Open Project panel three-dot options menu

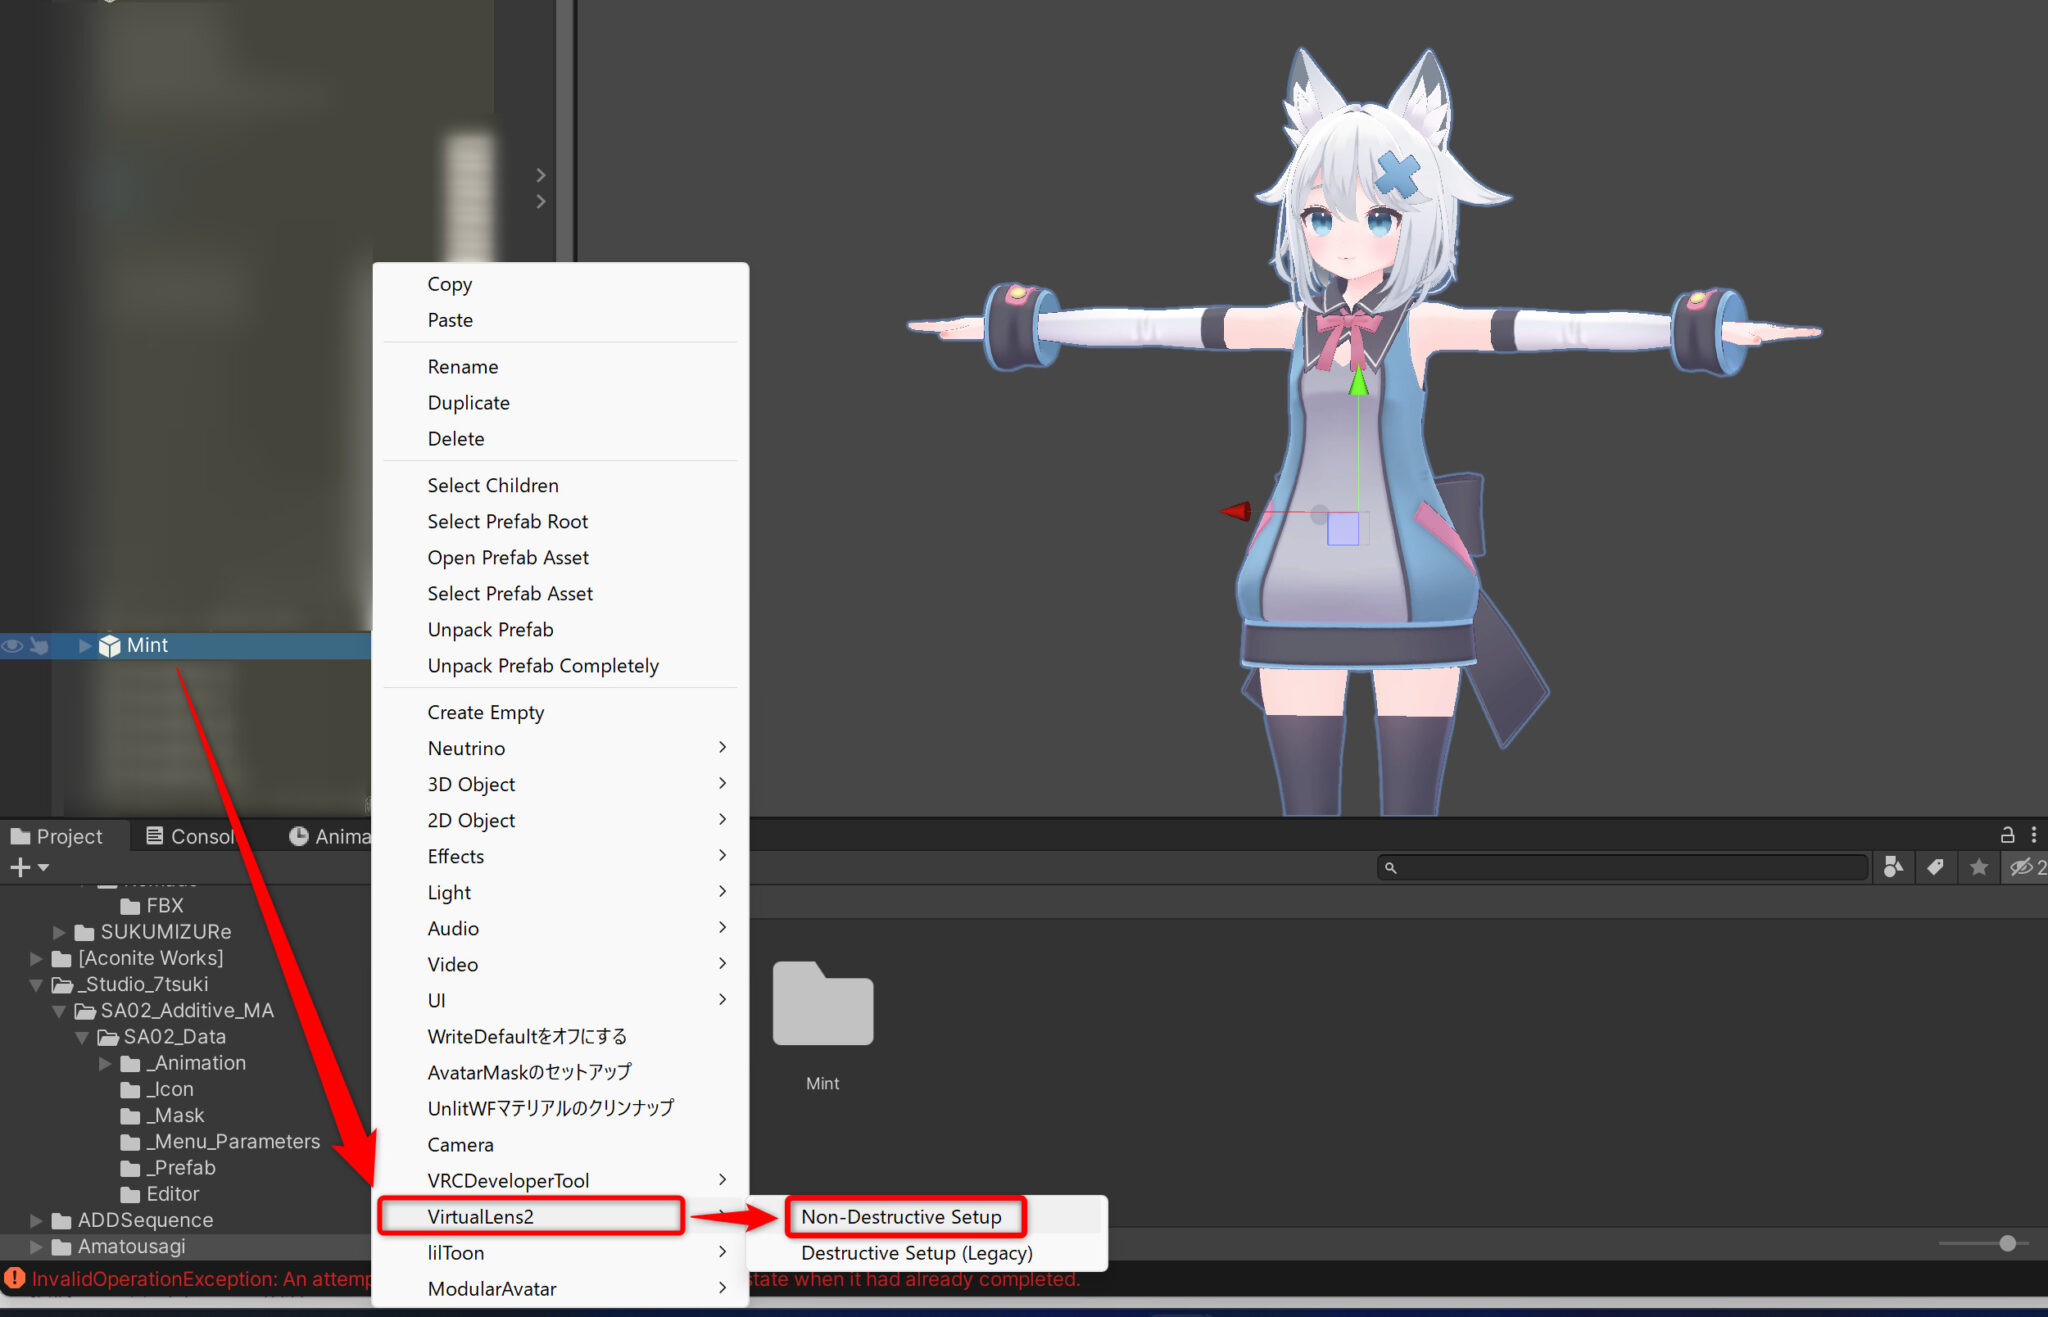click(x=2034, y=835)
